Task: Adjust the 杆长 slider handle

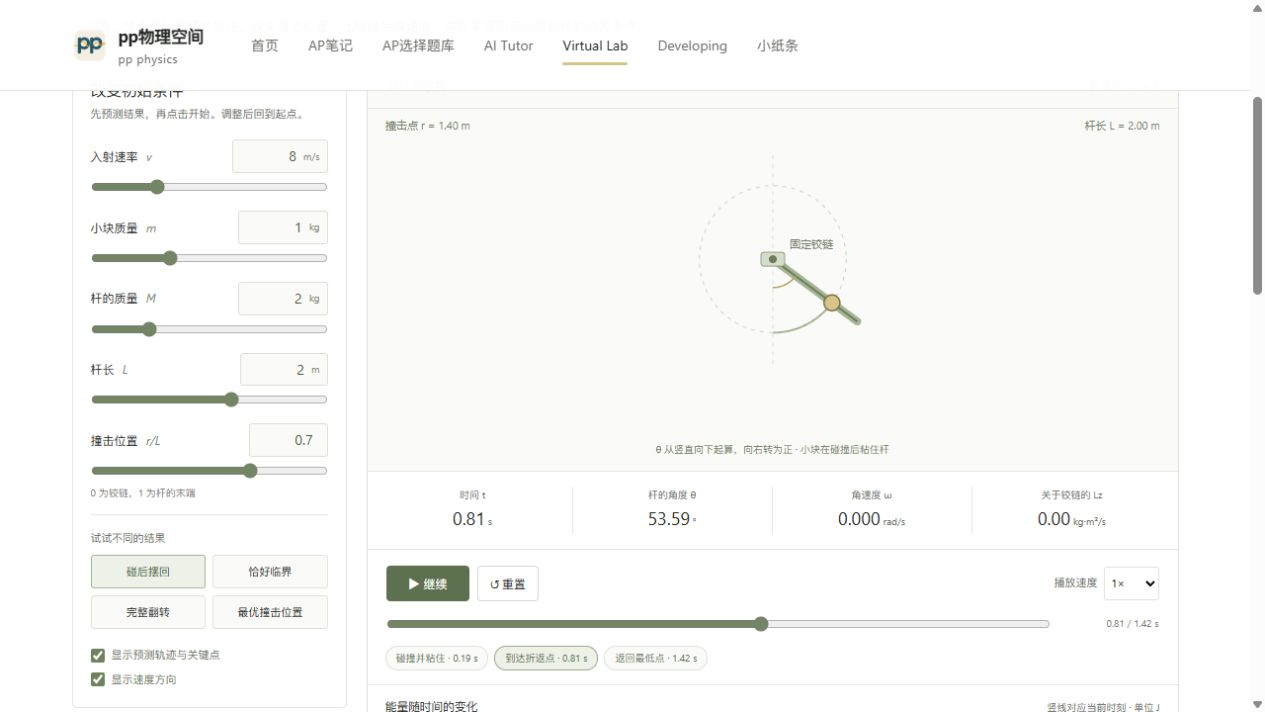Action: [x=231, y=400]
